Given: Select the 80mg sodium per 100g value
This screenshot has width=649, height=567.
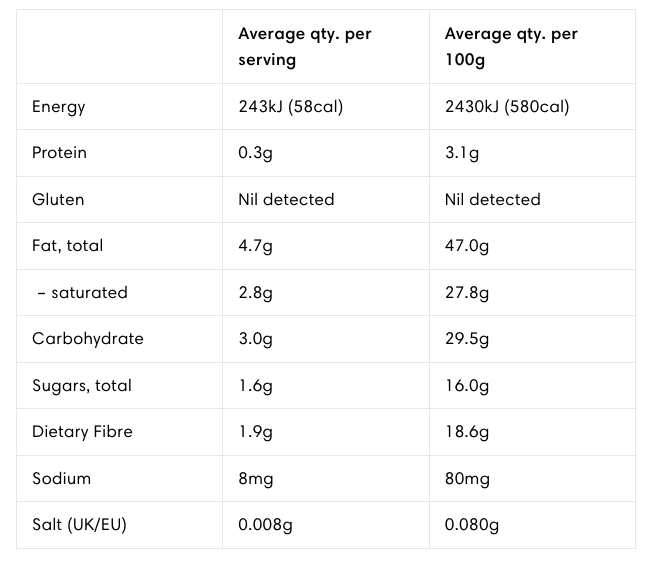Looking at the screenshot, I should pos(467,478).
